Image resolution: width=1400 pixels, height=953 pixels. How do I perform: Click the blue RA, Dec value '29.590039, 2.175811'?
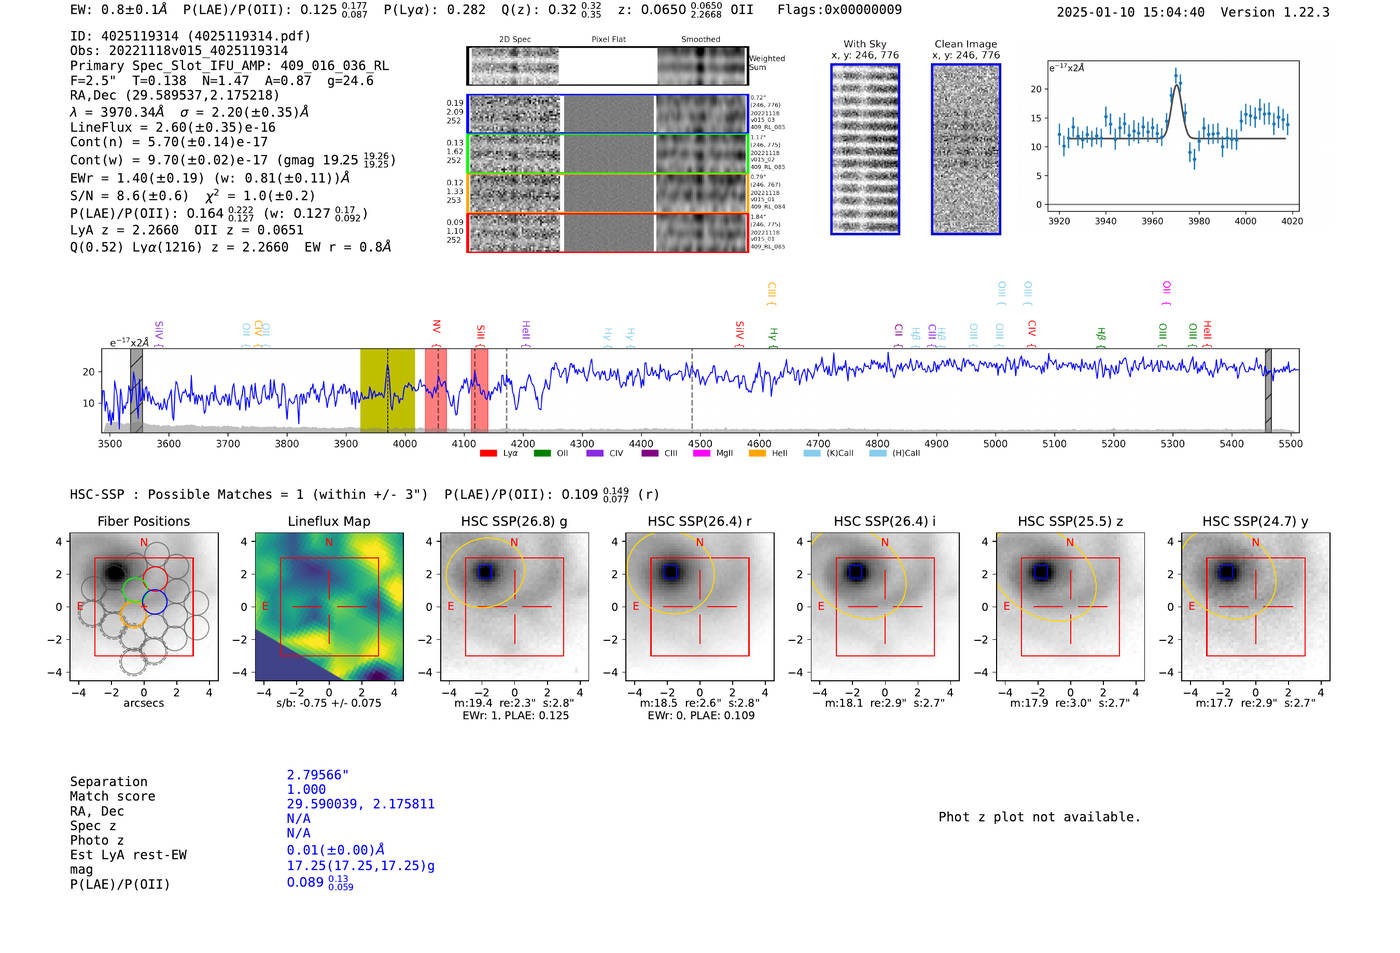361,804
